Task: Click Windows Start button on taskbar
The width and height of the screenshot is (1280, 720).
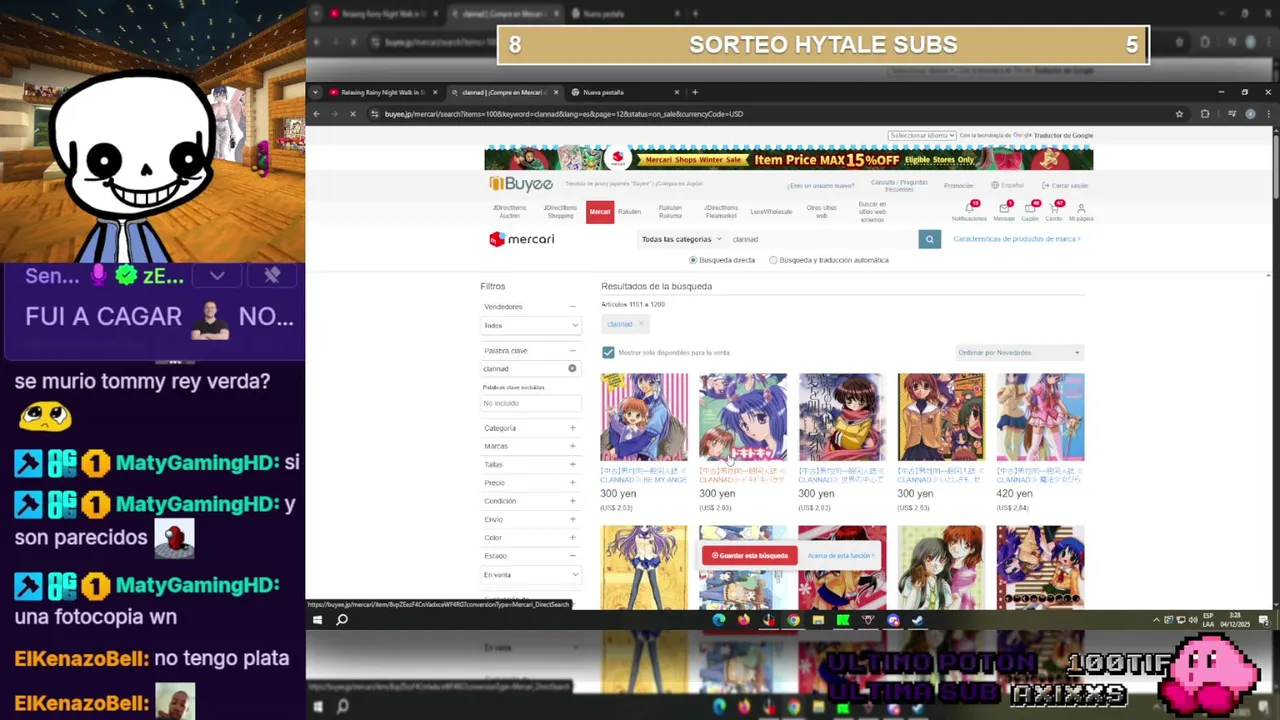Action: [x=317, y=620]
